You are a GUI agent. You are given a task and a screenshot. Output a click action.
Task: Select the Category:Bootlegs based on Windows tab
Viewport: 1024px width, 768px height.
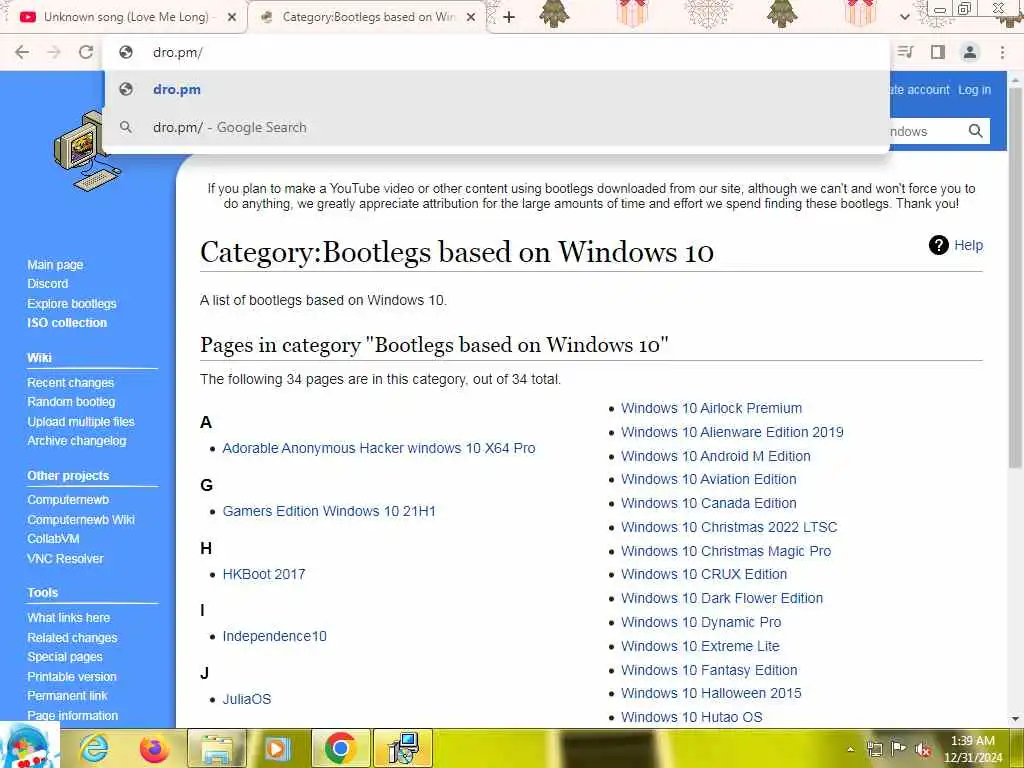click(368, 18)
